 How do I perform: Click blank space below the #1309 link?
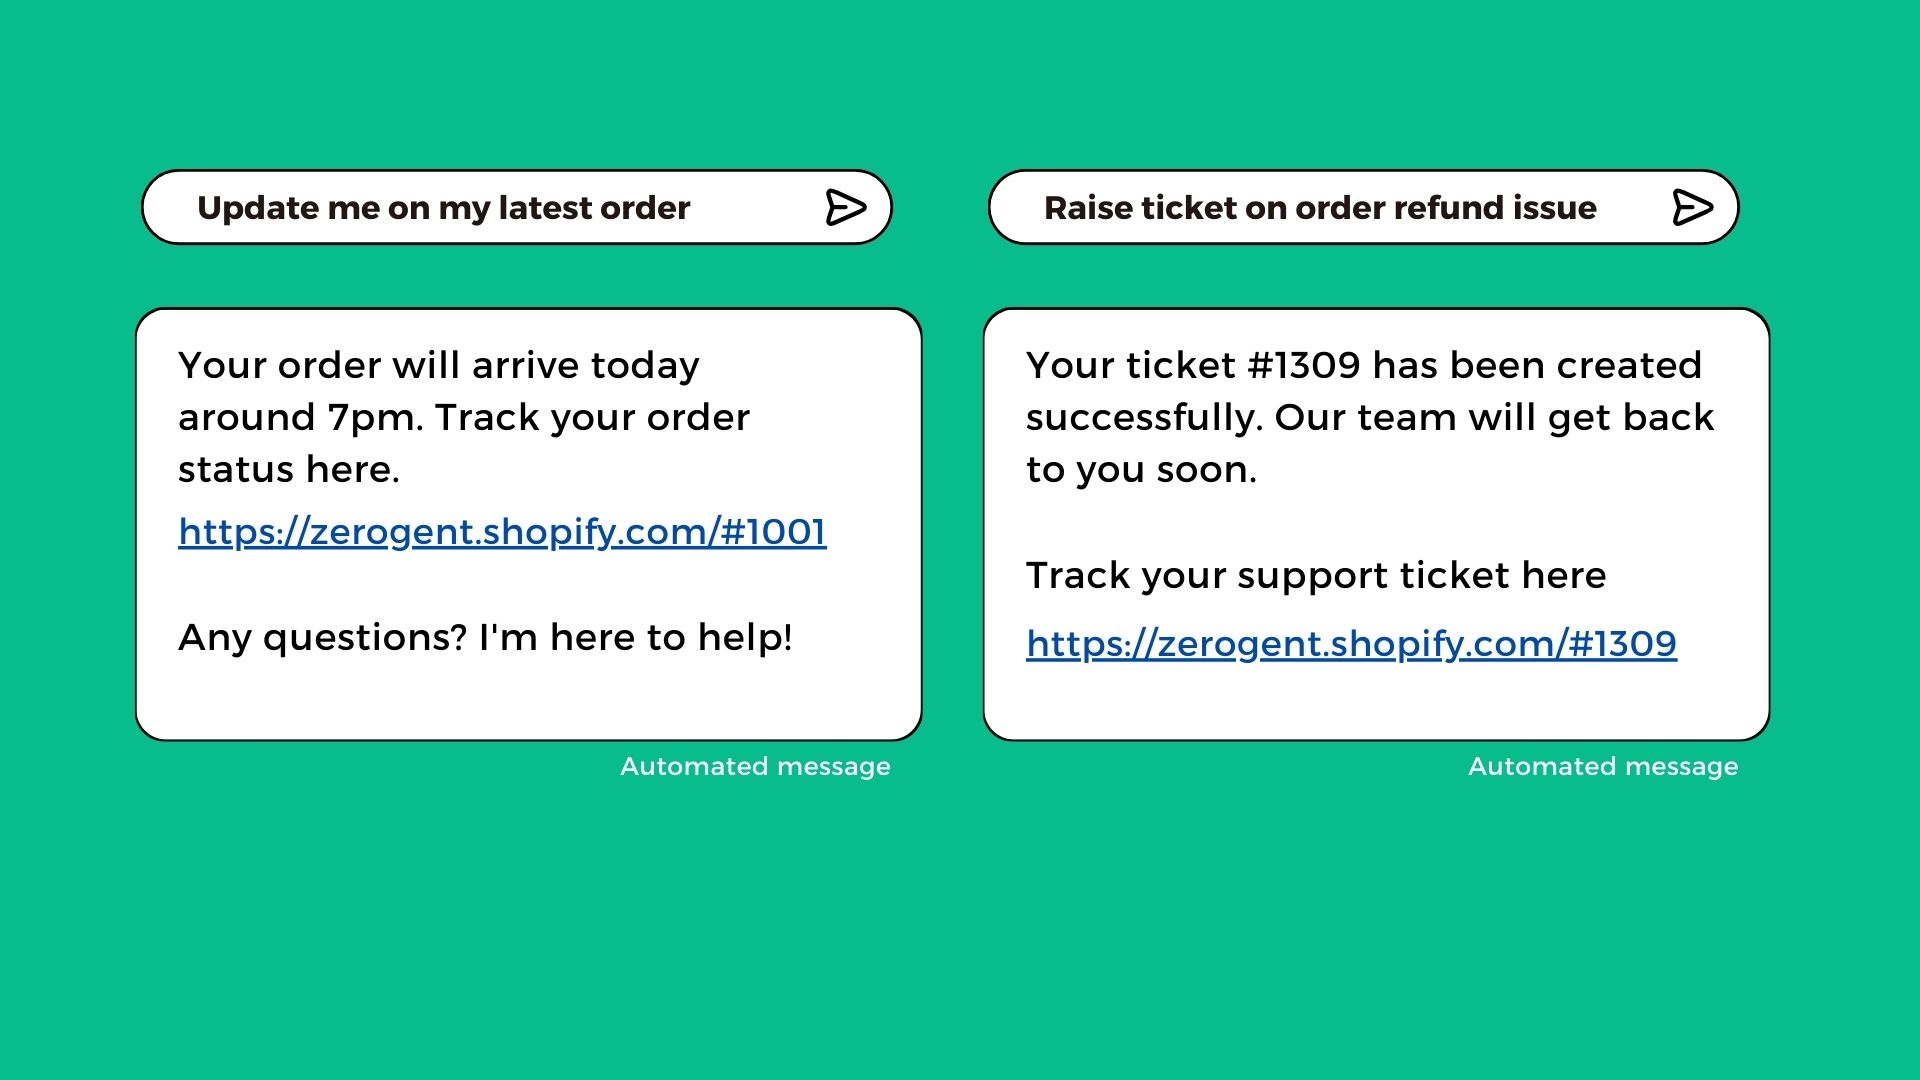1376,704
